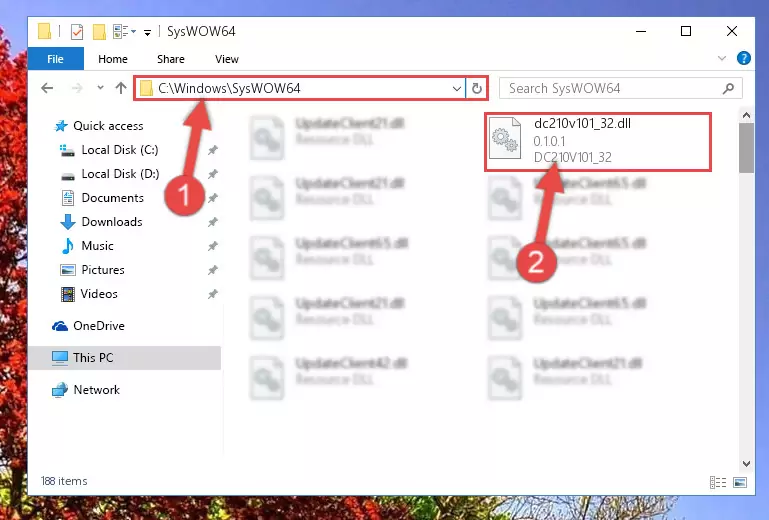The height and width of the screenshot is (520, 769).
Task: Select Network in navigation pane
Action: 97,390
